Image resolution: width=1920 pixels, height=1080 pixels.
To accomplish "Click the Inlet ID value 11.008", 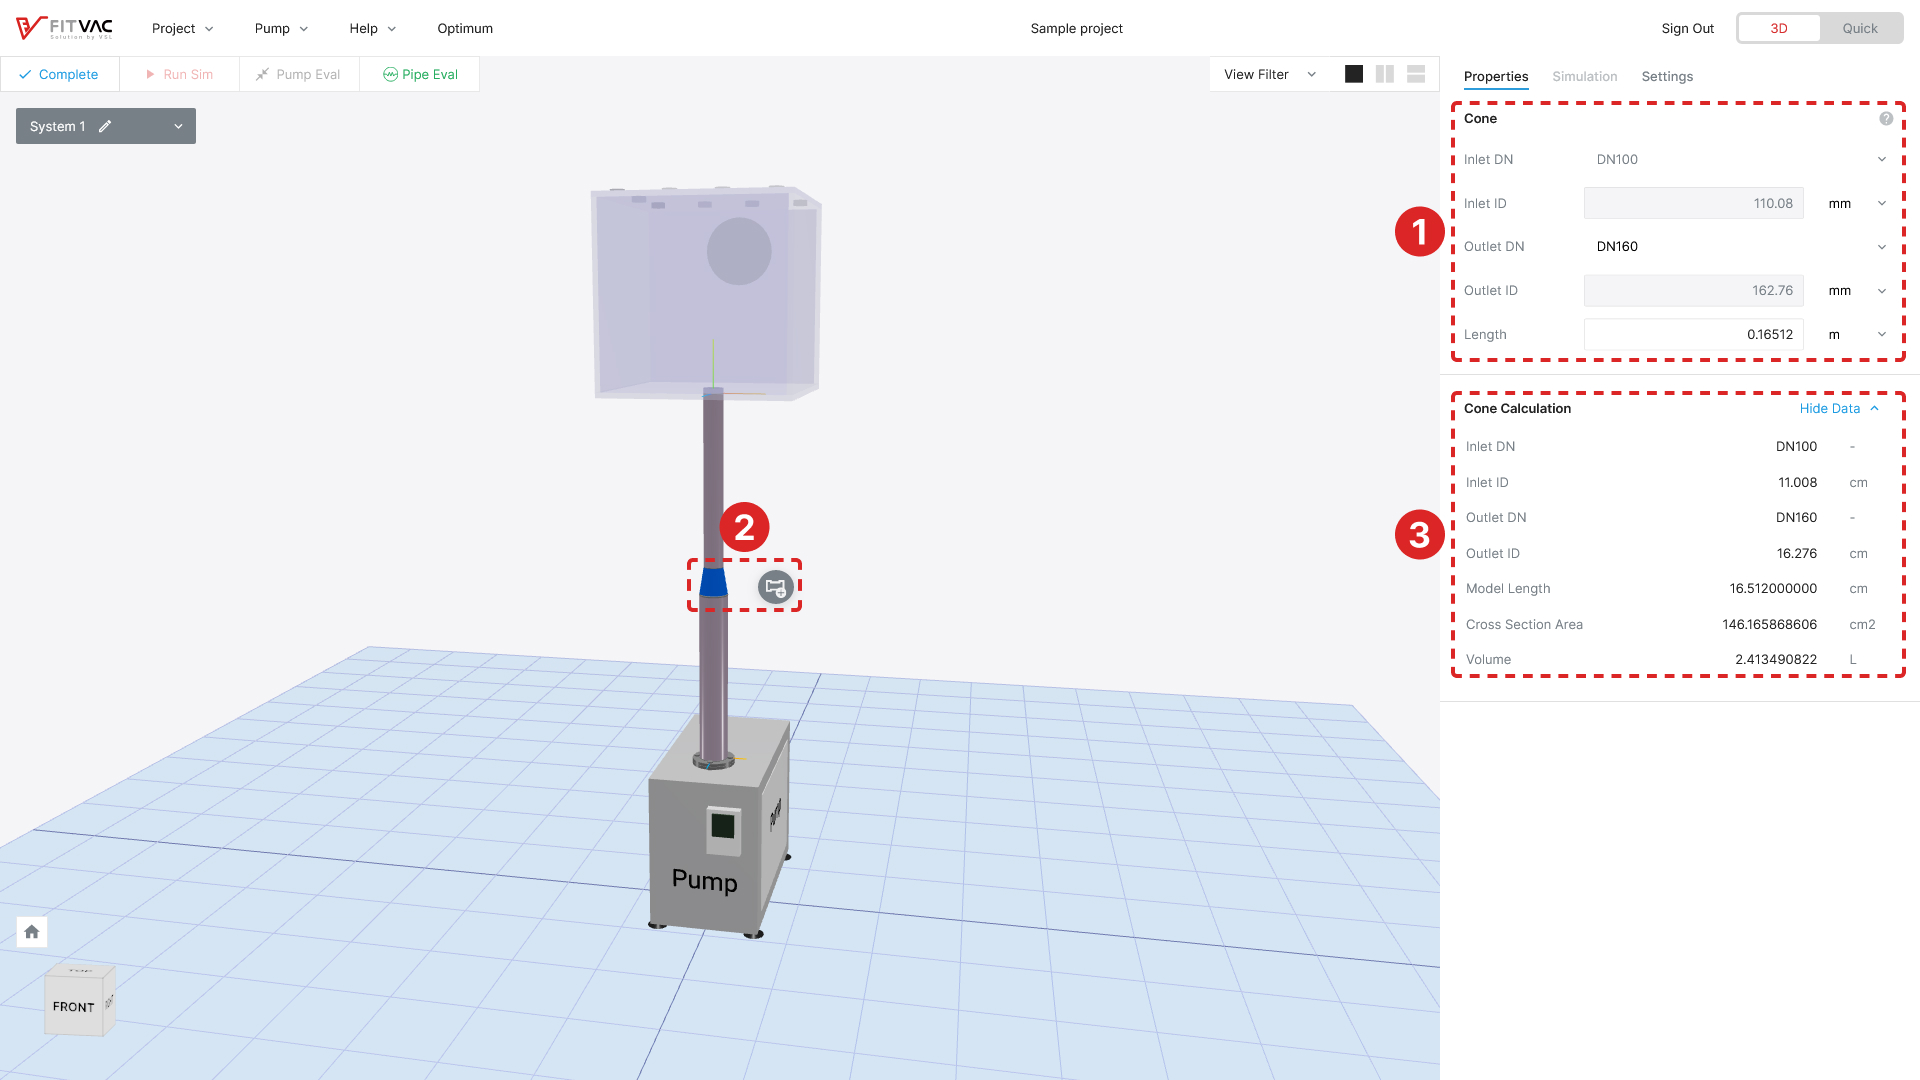I will [1797, 482].
